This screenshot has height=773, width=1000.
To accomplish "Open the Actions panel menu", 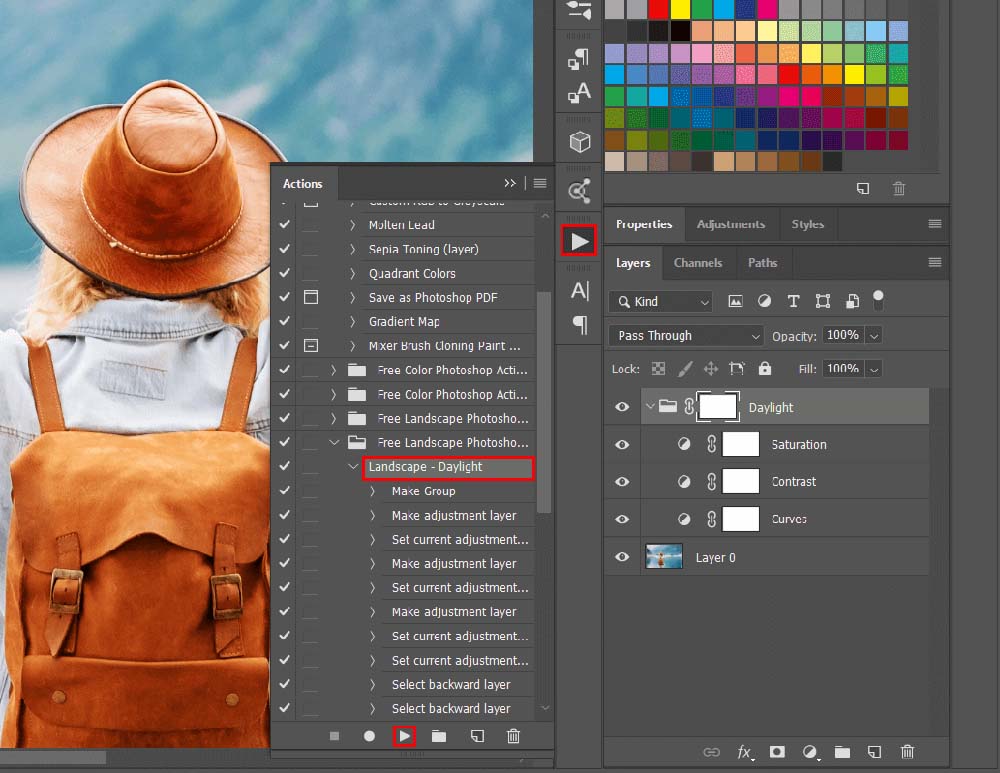I will point(538,183).
